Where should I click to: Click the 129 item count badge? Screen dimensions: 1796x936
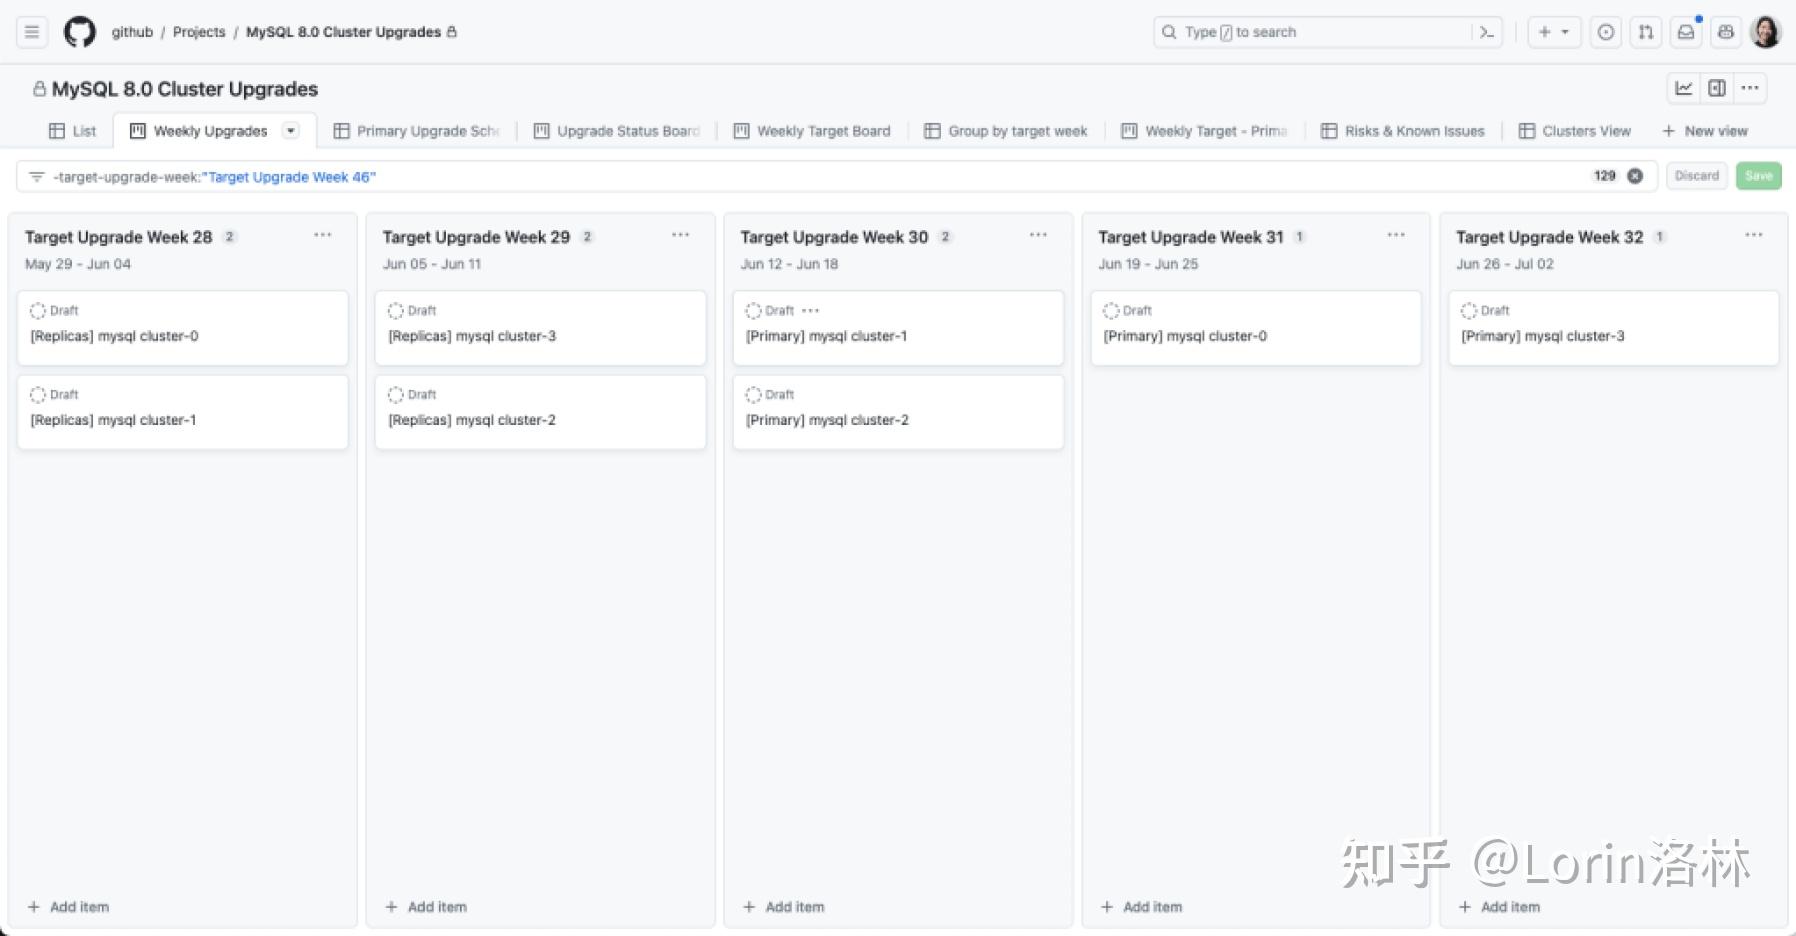tap(1605, 176)
